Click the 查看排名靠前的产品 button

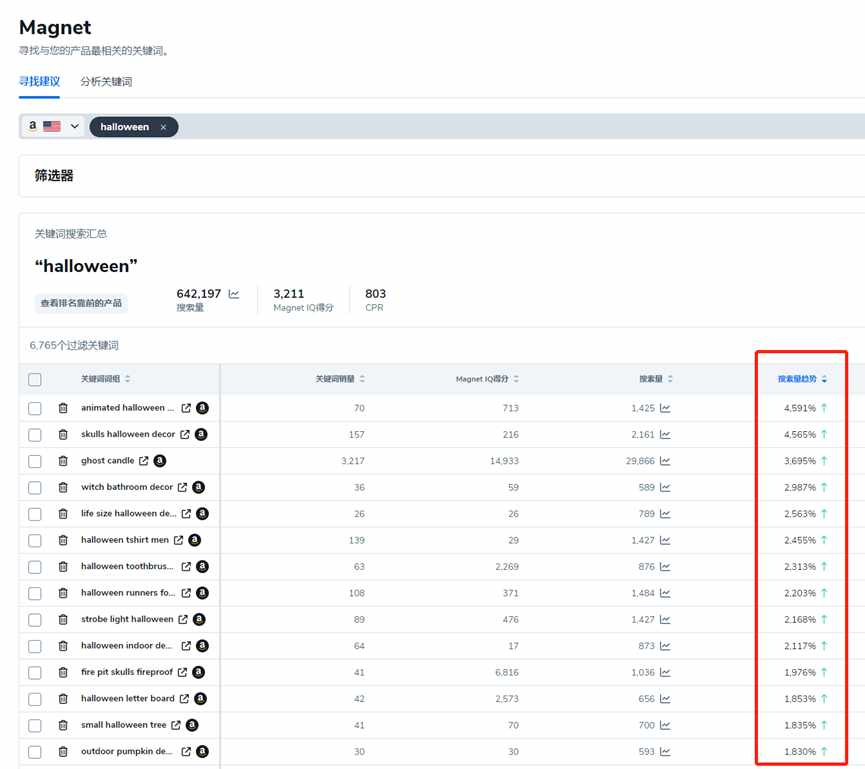(81, 303)
